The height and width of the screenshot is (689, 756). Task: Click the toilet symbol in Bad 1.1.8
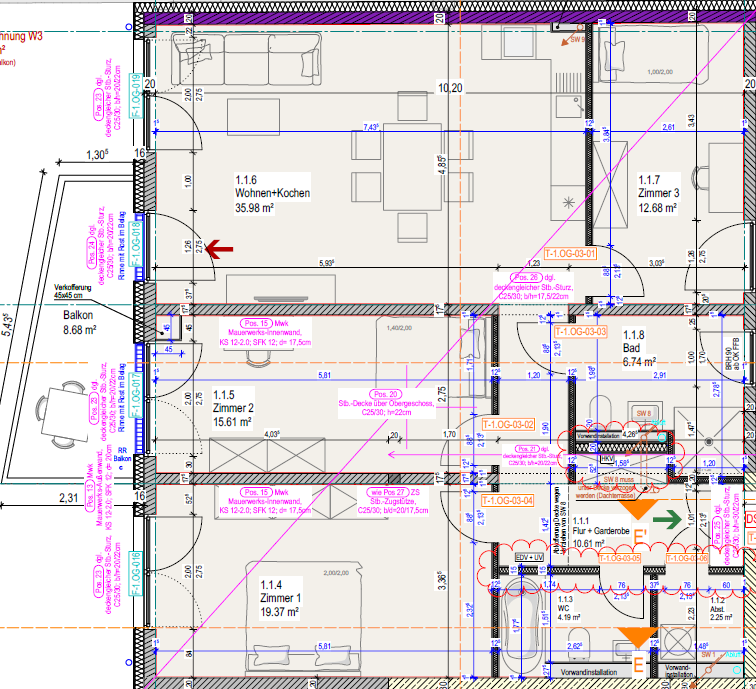click(600, 411)
